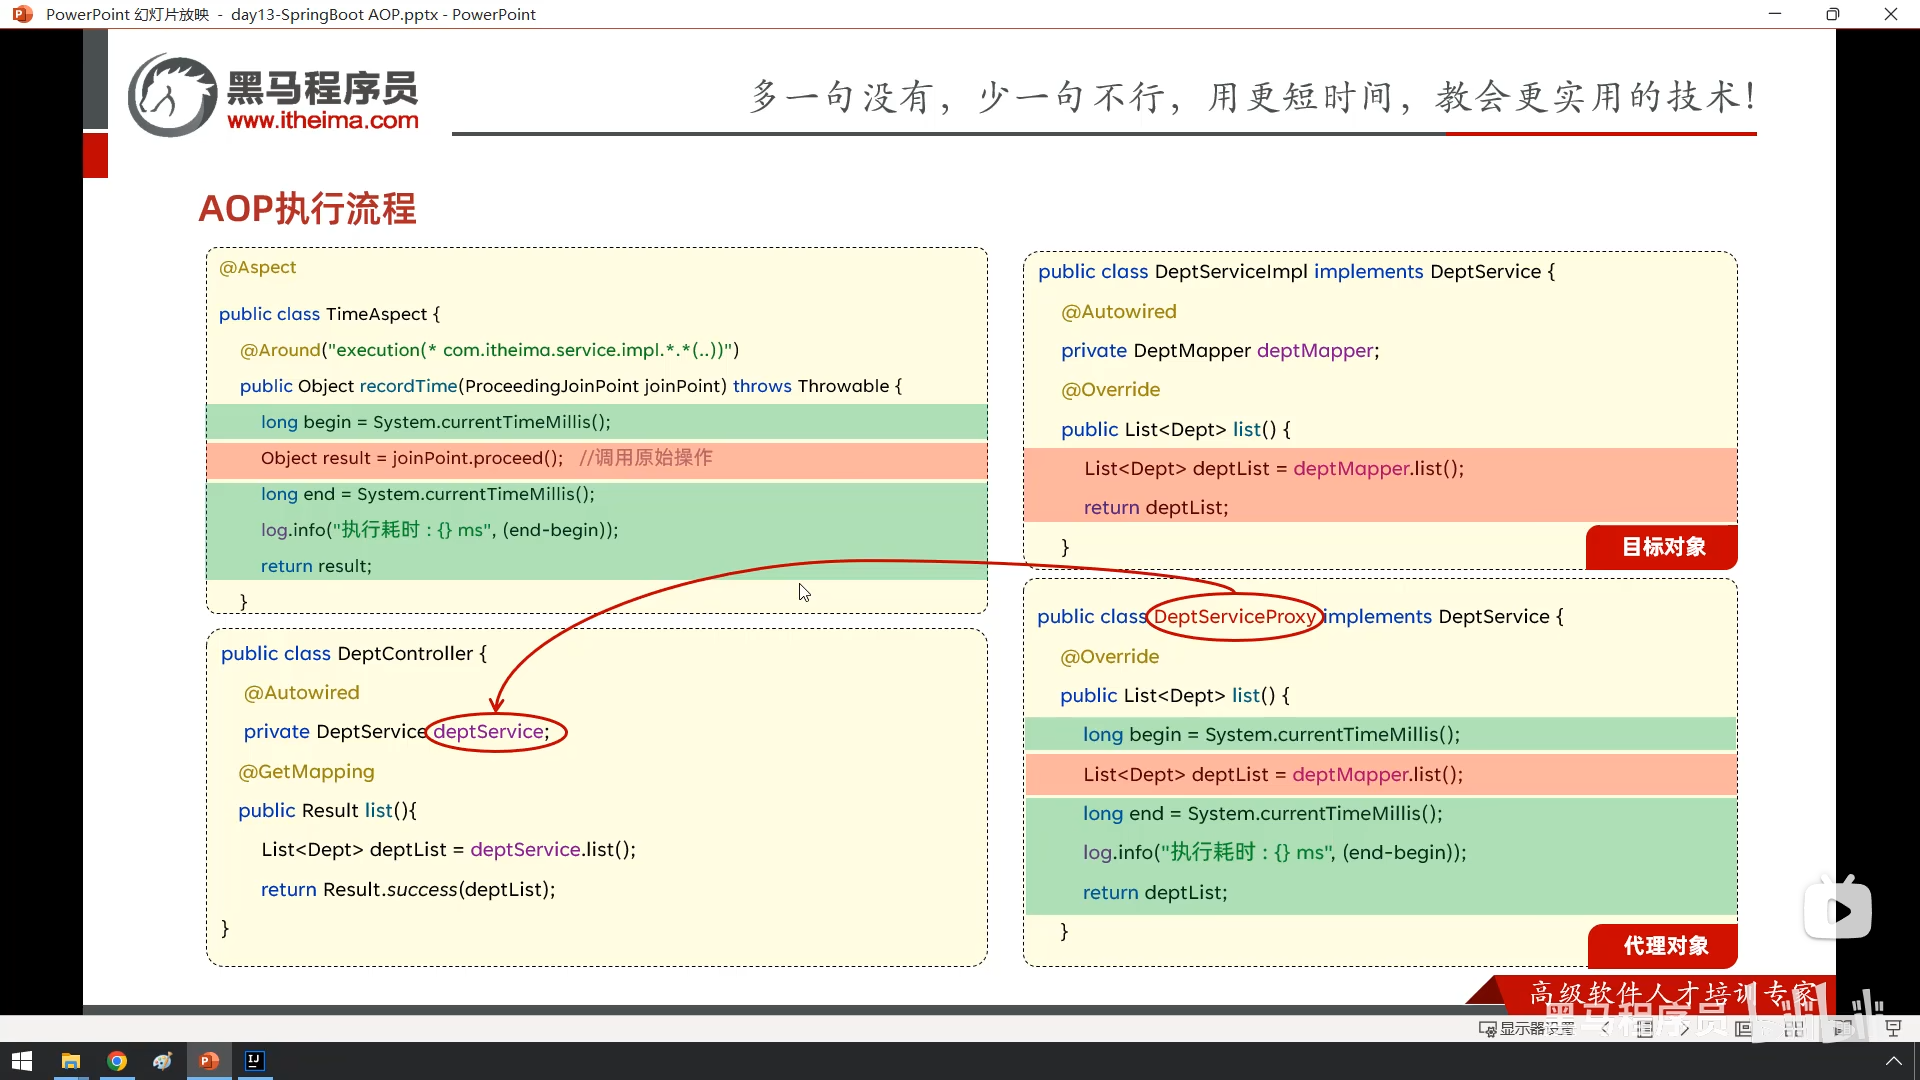Minimize the PowerPoint window
Screen dimensions: 1920x1080
pos(1775,14)
